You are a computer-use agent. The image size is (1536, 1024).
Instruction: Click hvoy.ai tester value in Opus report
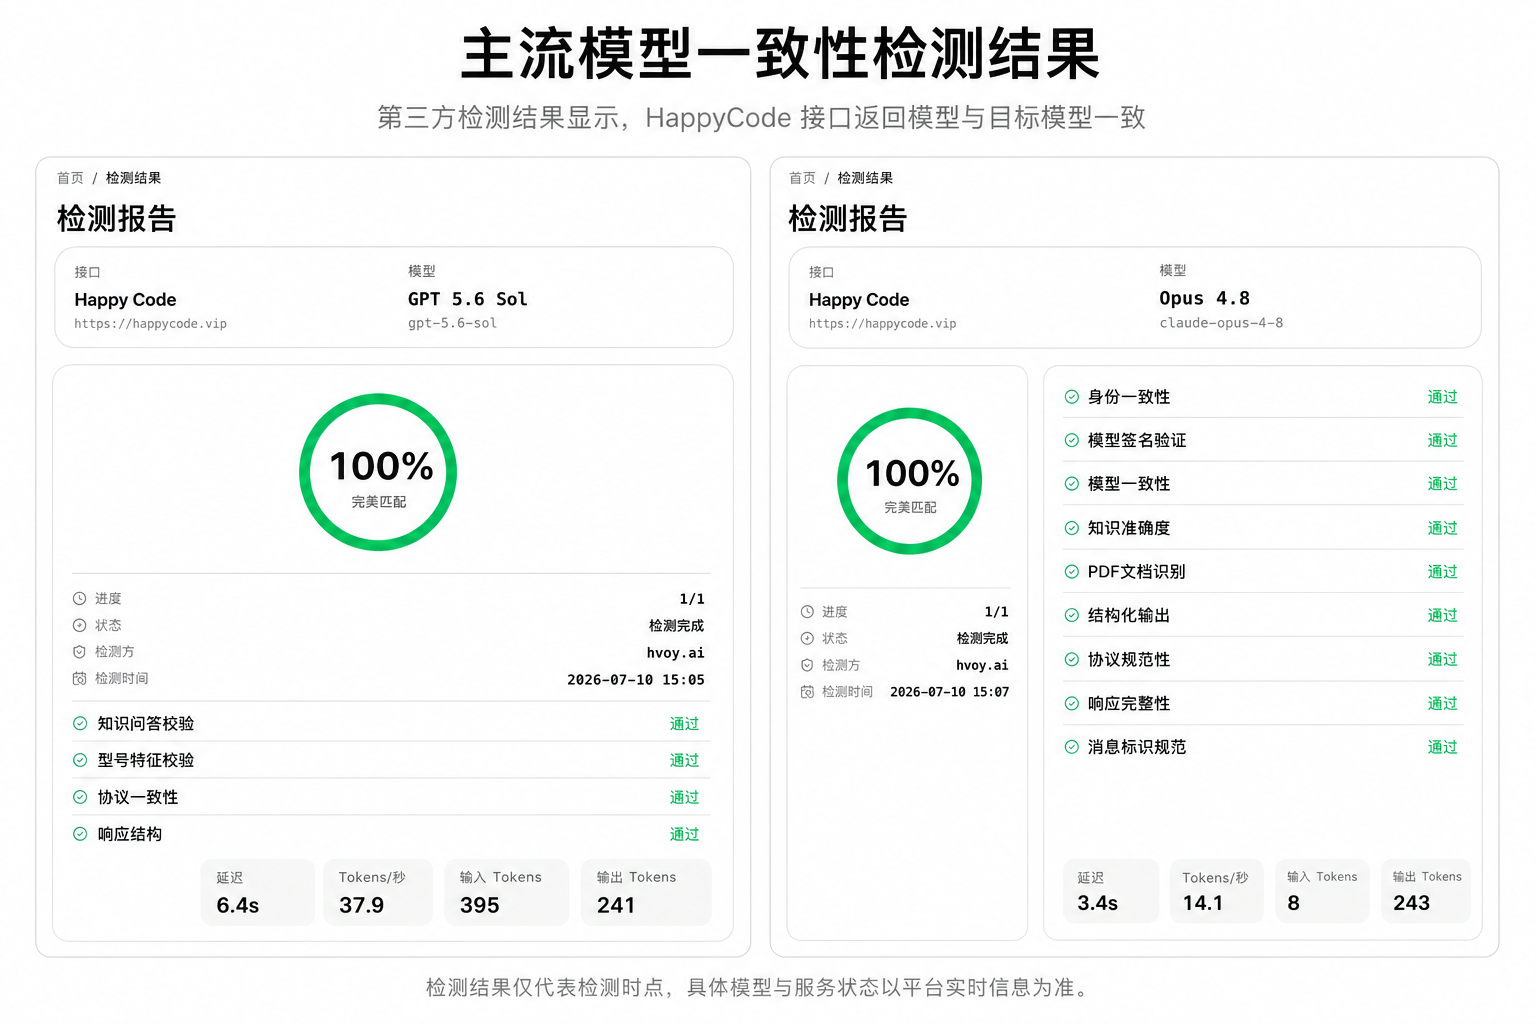pyautogui.click(x=982, y=666)
